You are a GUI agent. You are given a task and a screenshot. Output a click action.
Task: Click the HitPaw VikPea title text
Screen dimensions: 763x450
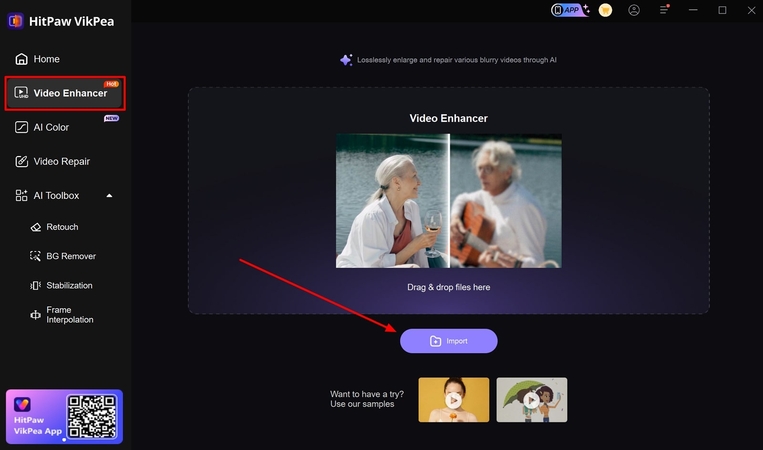pos(72,21)
